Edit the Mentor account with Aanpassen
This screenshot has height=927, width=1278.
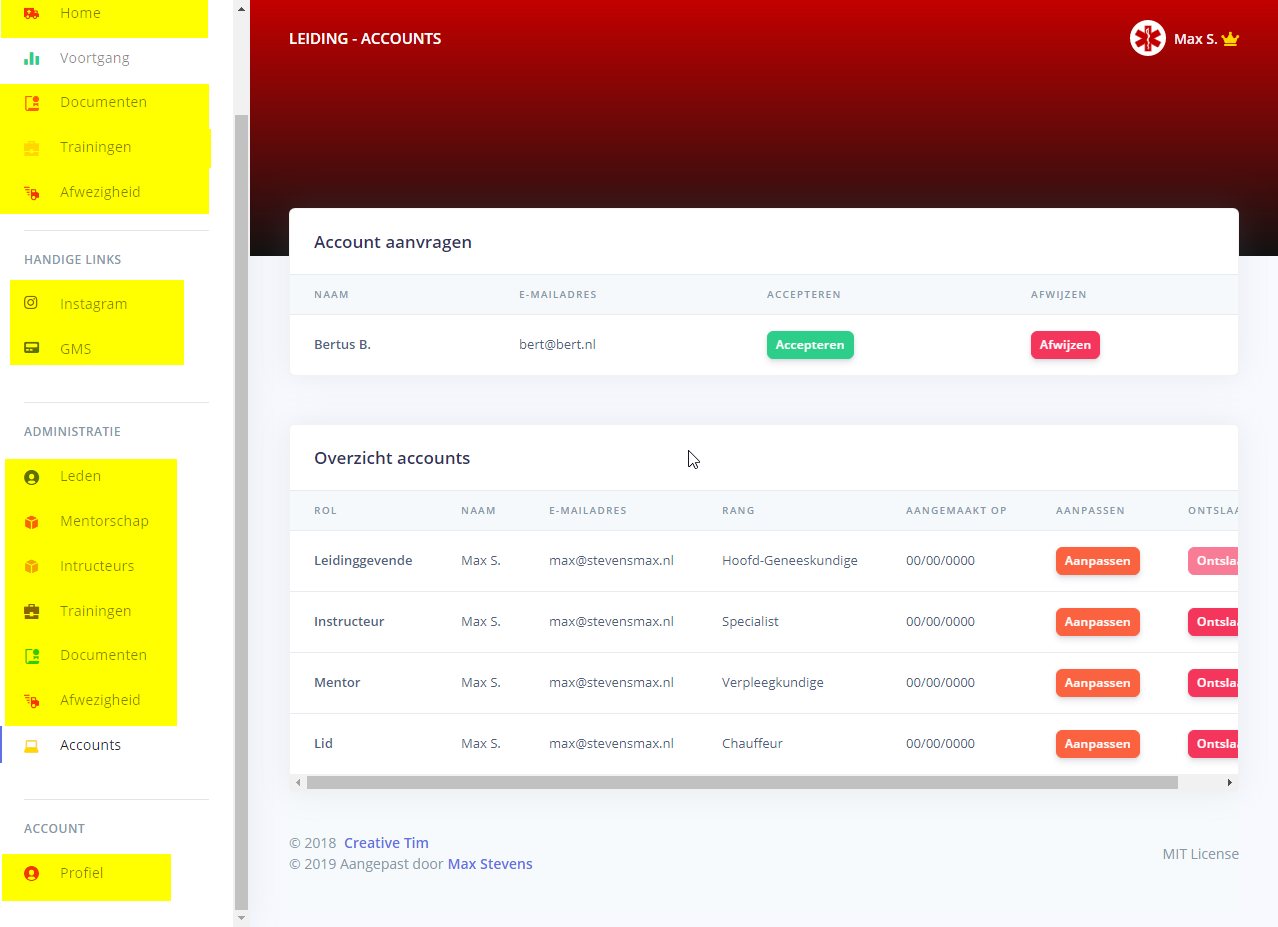click(1097, 683)
